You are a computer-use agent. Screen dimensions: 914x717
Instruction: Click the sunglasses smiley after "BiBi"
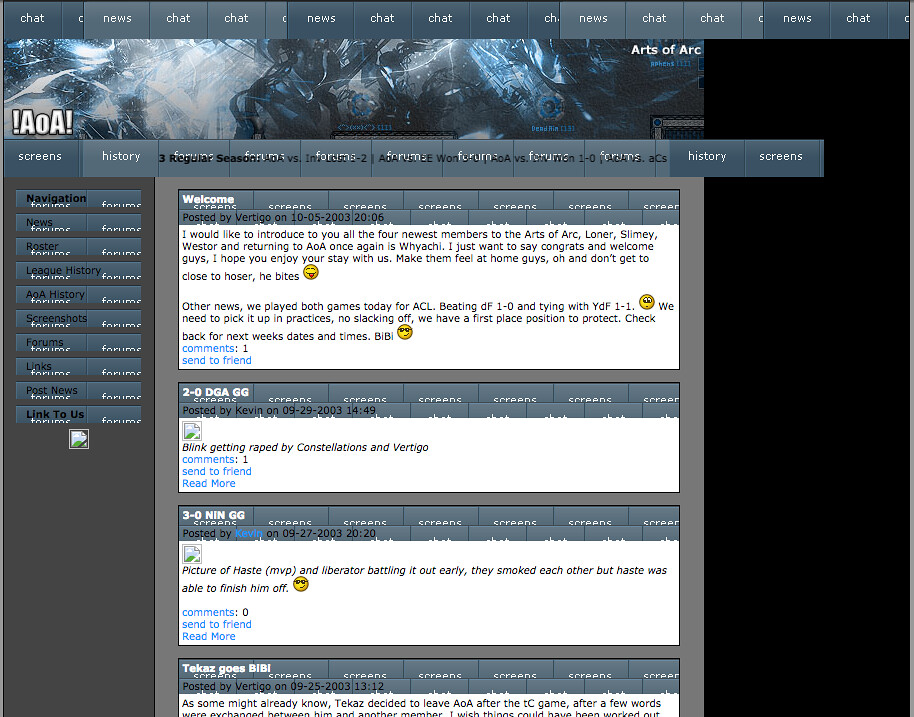click(x=405, y=332)
